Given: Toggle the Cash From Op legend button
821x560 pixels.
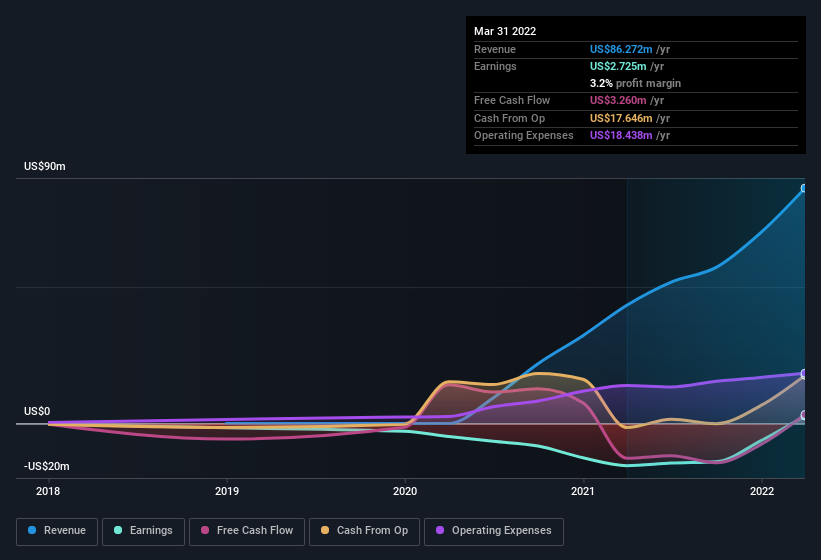Looking at the screenshot, I should 364,531.
